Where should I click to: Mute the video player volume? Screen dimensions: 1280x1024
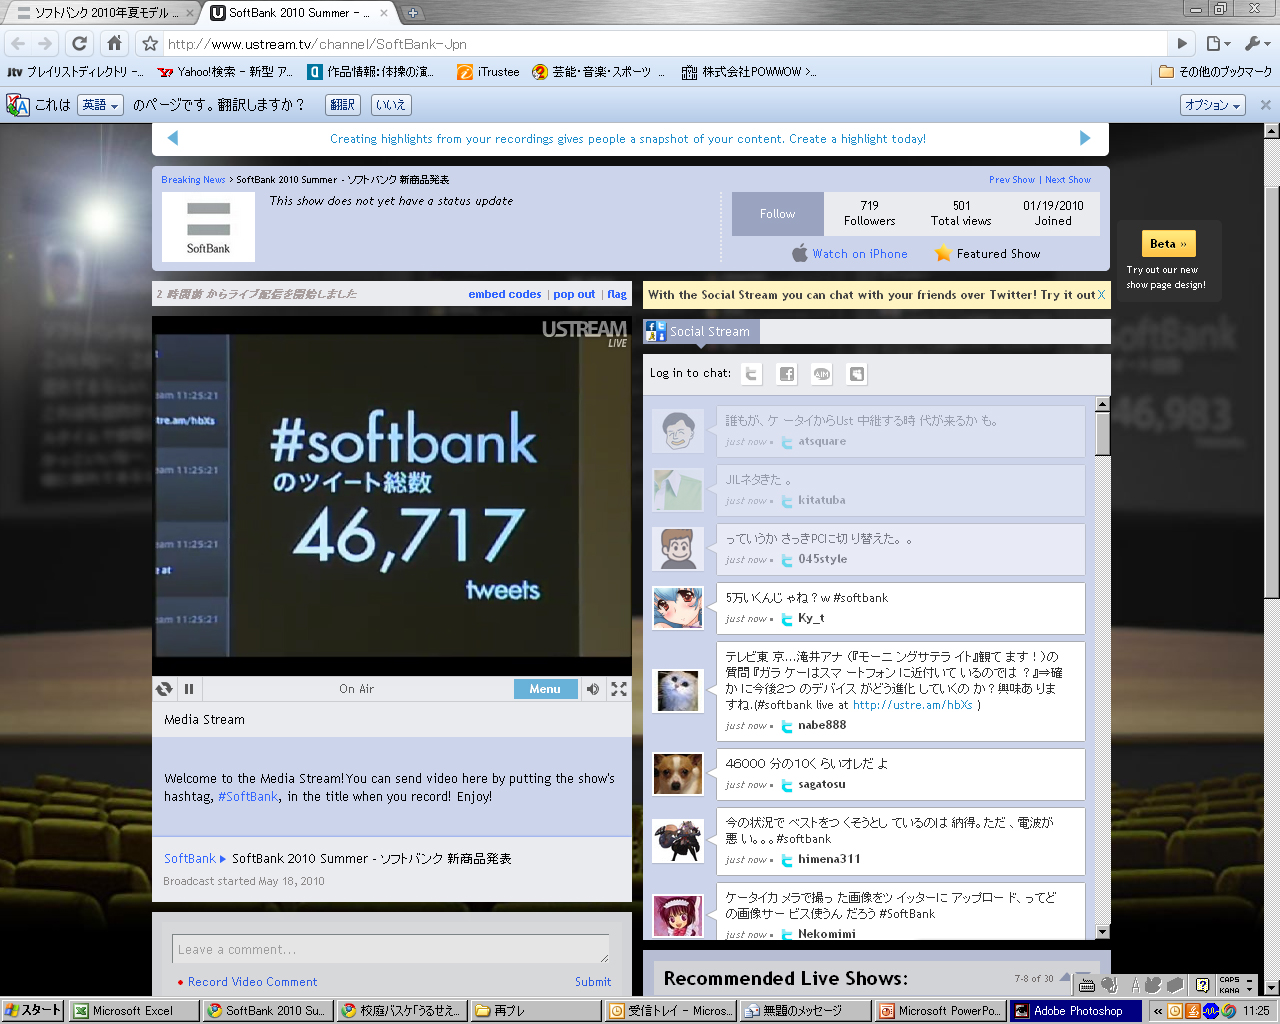tap(593, 689)
